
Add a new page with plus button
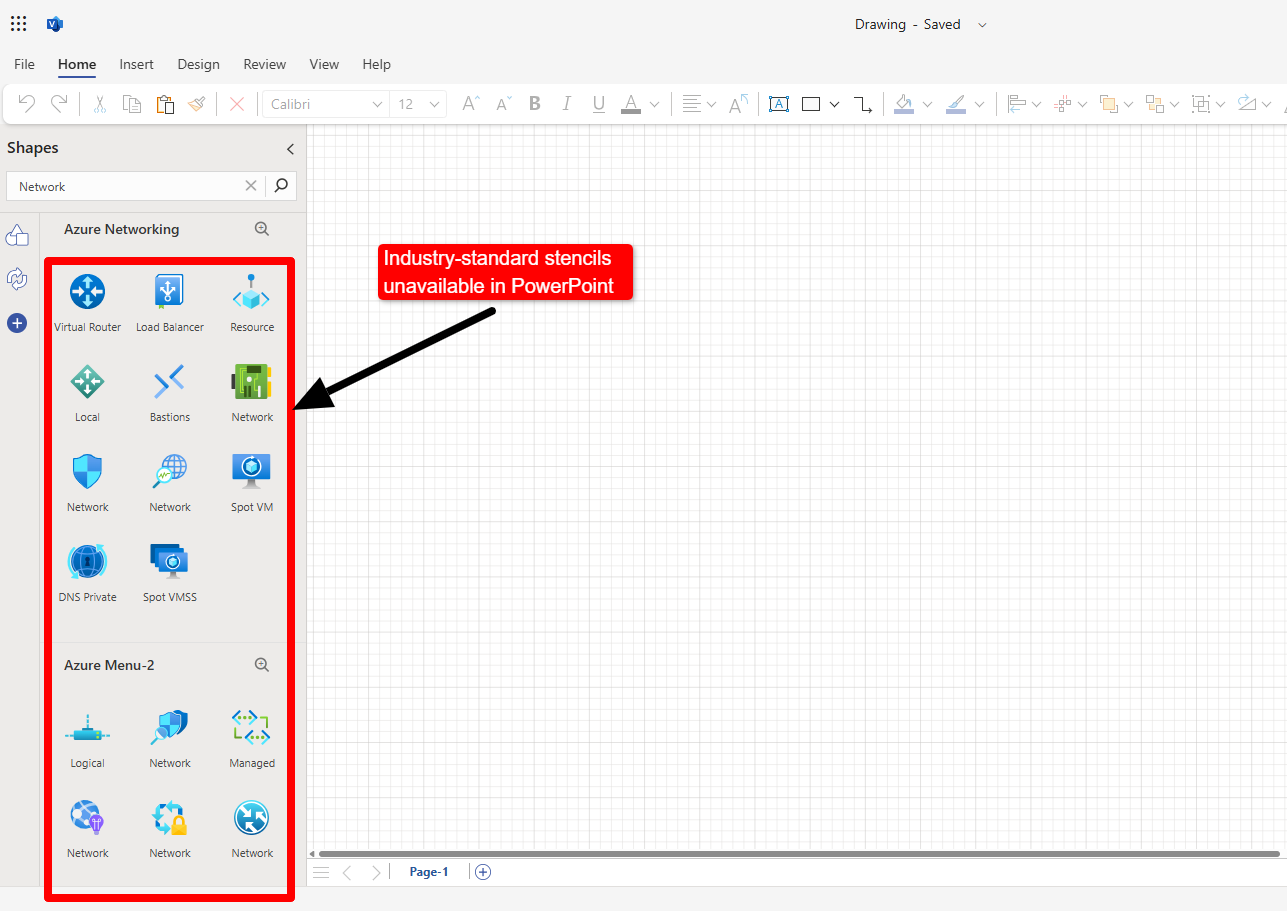483,872
